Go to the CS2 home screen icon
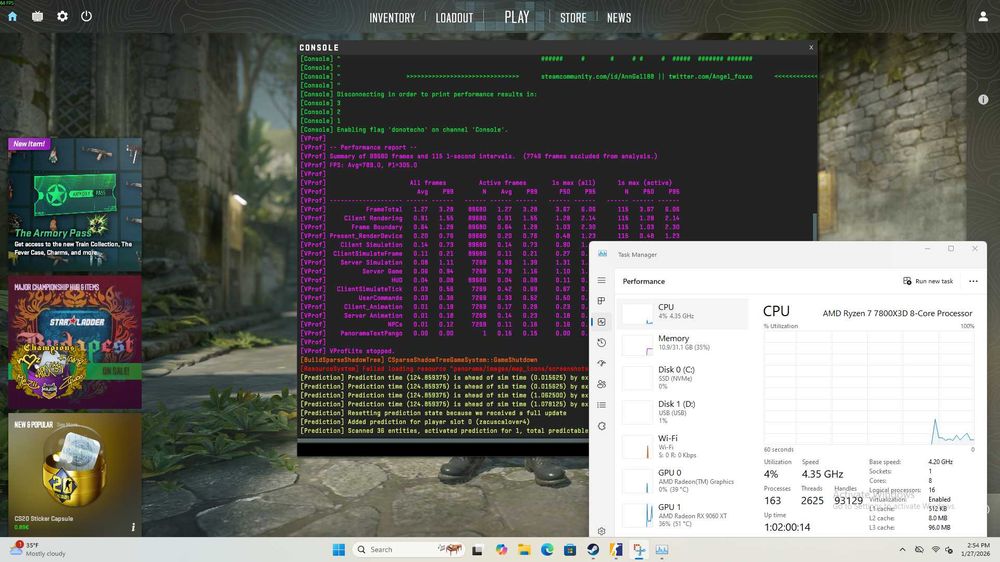1000x562 pixels. click(x=12, y=17)
